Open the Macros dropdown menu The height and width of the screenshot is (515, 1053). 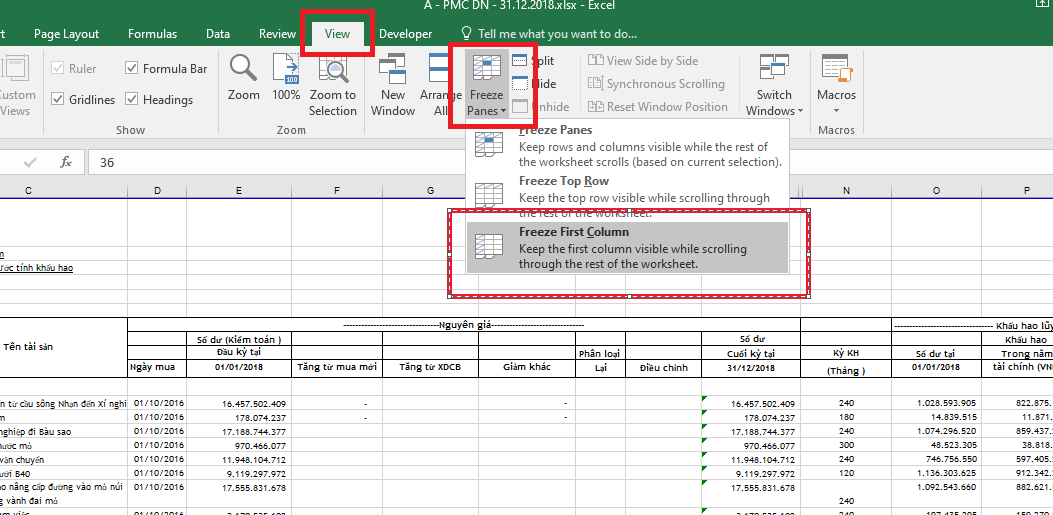pyautogui.click(x=836, y=110)
